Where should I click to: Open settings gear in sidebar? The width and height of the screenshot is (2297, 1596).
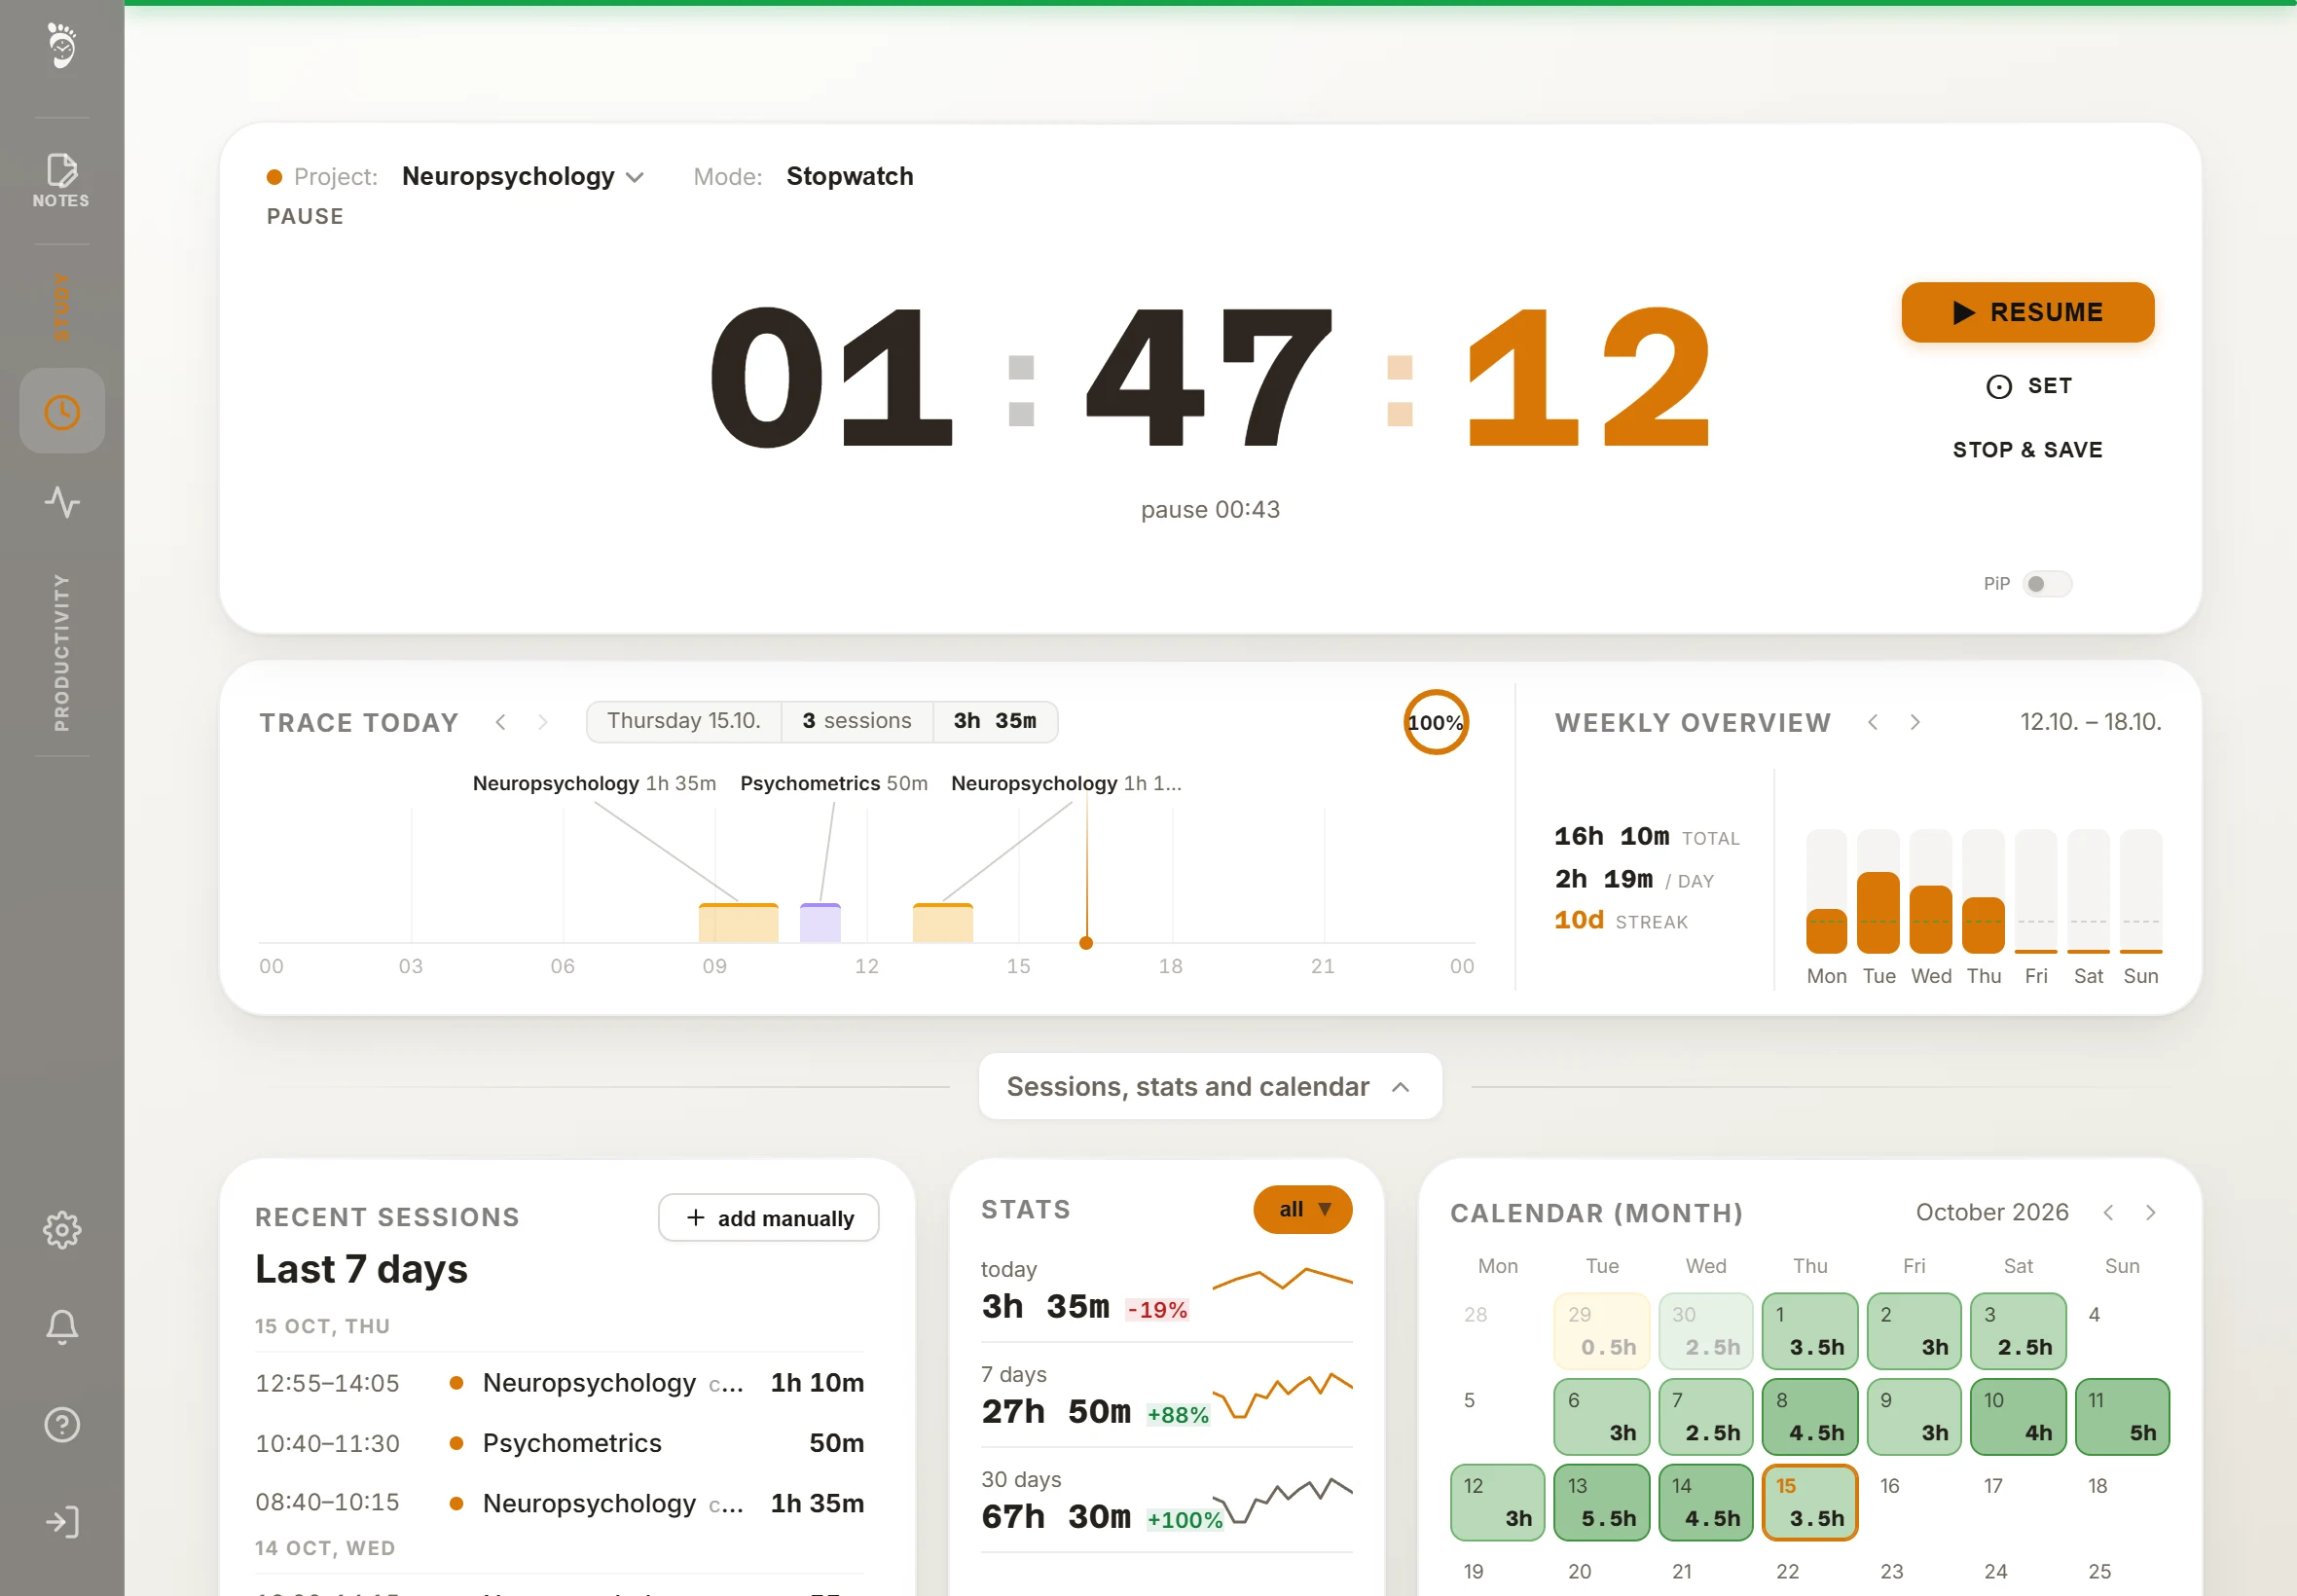(62, 1229)
